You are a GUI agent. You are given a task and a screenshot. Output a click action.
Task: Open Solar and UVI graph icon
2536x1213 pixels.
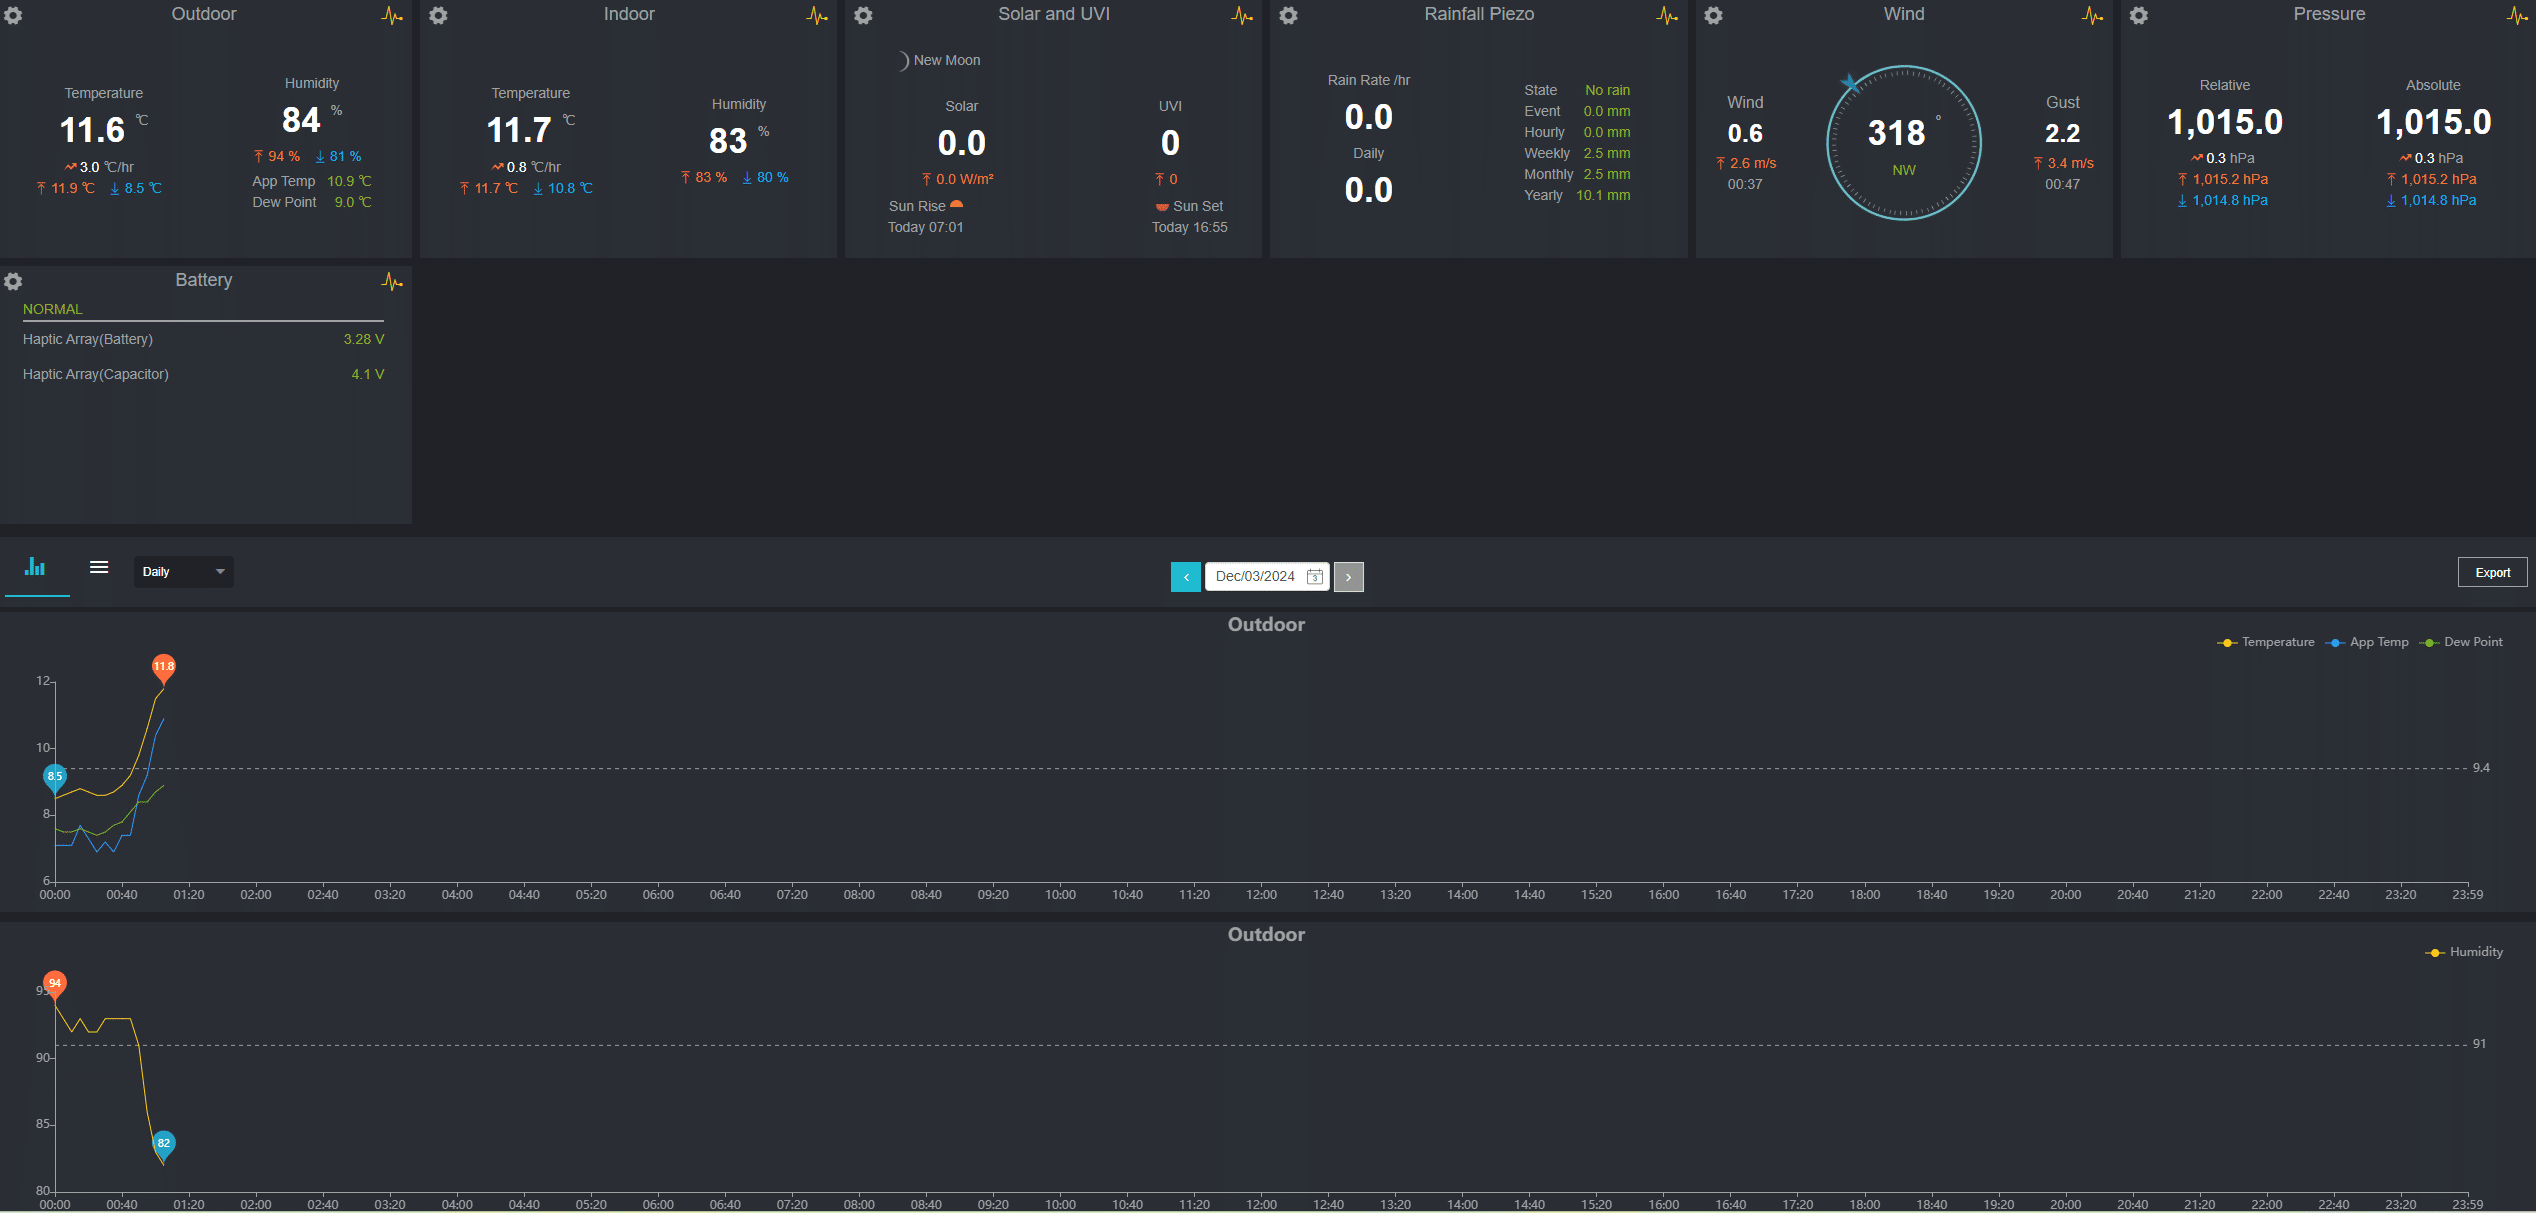pos(1242,15)
